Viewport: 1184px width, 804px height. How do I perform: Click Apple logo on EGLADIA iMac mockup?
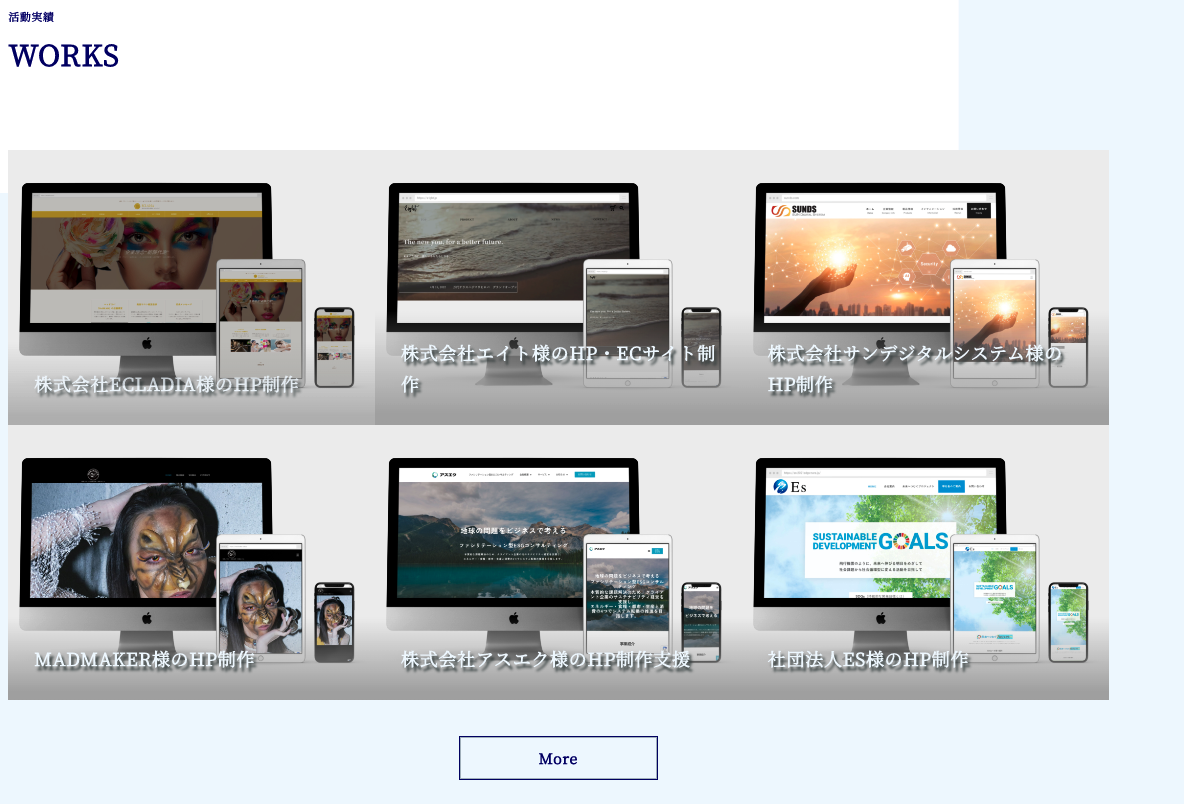click(146, 343)
